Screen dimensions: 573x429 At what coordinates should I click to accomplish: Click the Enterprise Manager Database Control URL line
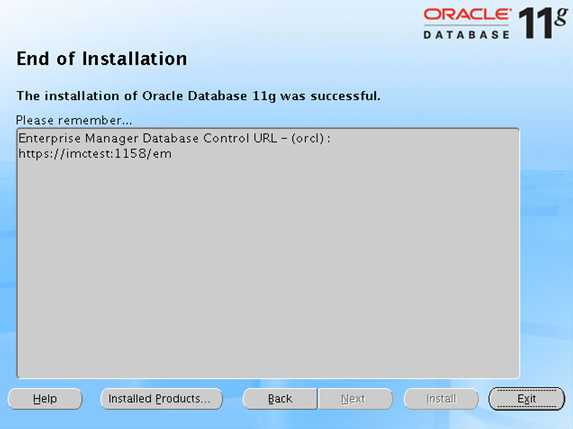tap(174, 138)
